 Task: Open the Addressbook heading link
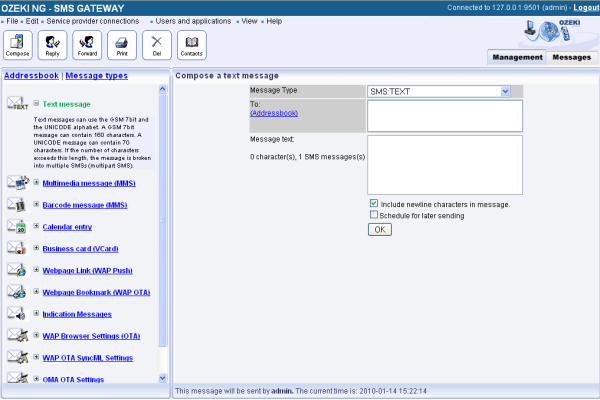[31, 75]
